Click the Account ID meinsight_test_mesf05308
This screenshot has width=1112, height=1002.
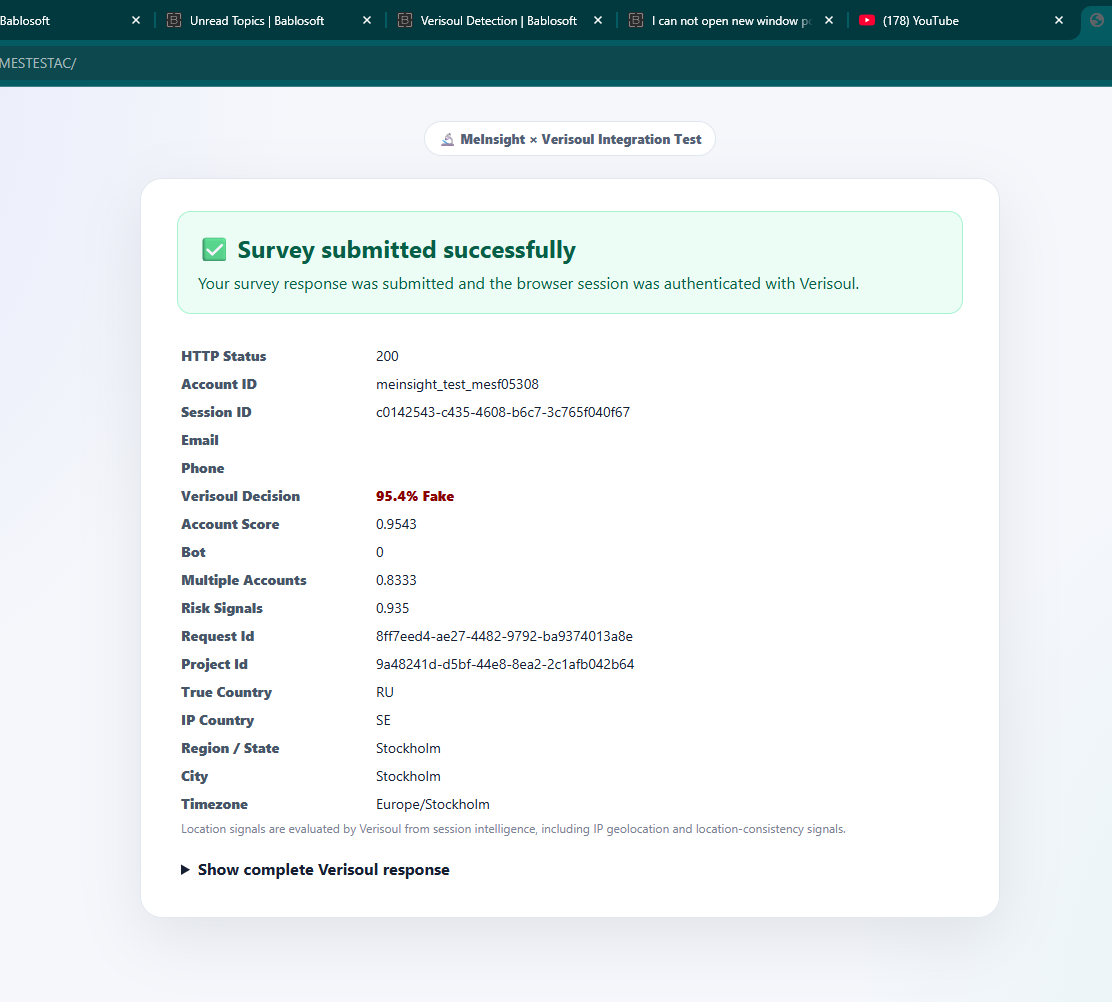457,384
